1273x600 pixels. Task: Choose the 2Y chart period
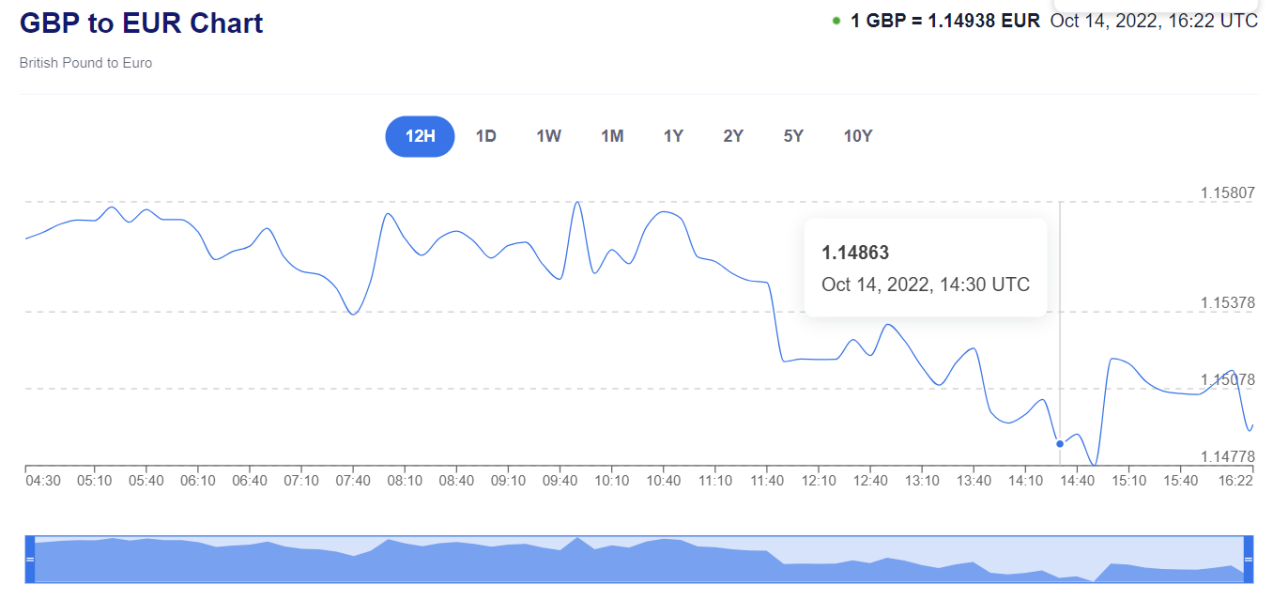coord(733,137)
